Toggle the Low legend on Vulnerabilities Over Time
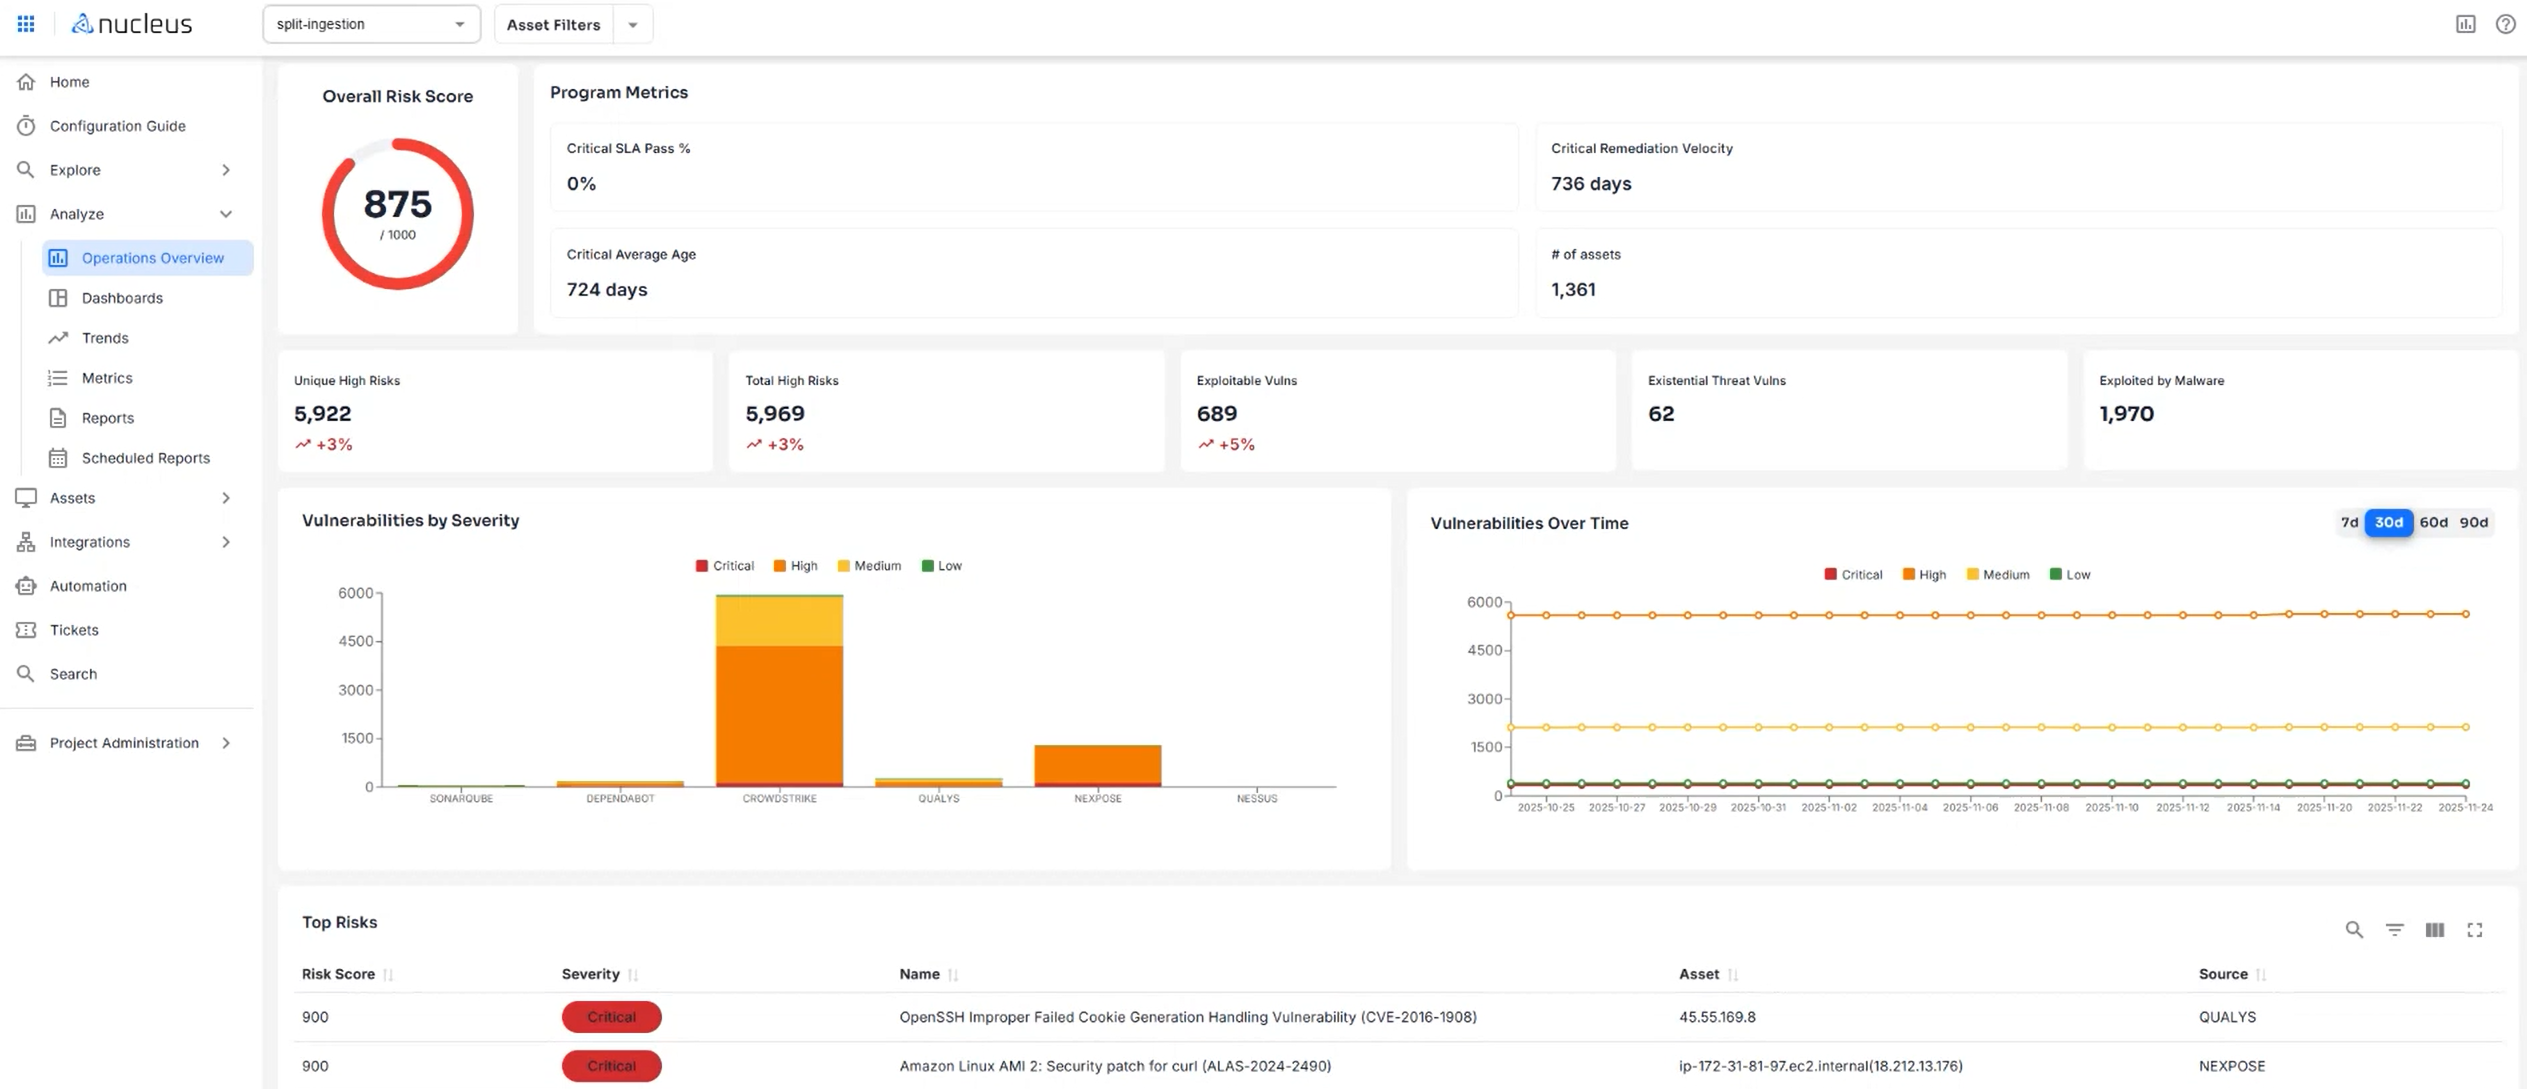2527x1089 pixels. tap(2070, 574)
